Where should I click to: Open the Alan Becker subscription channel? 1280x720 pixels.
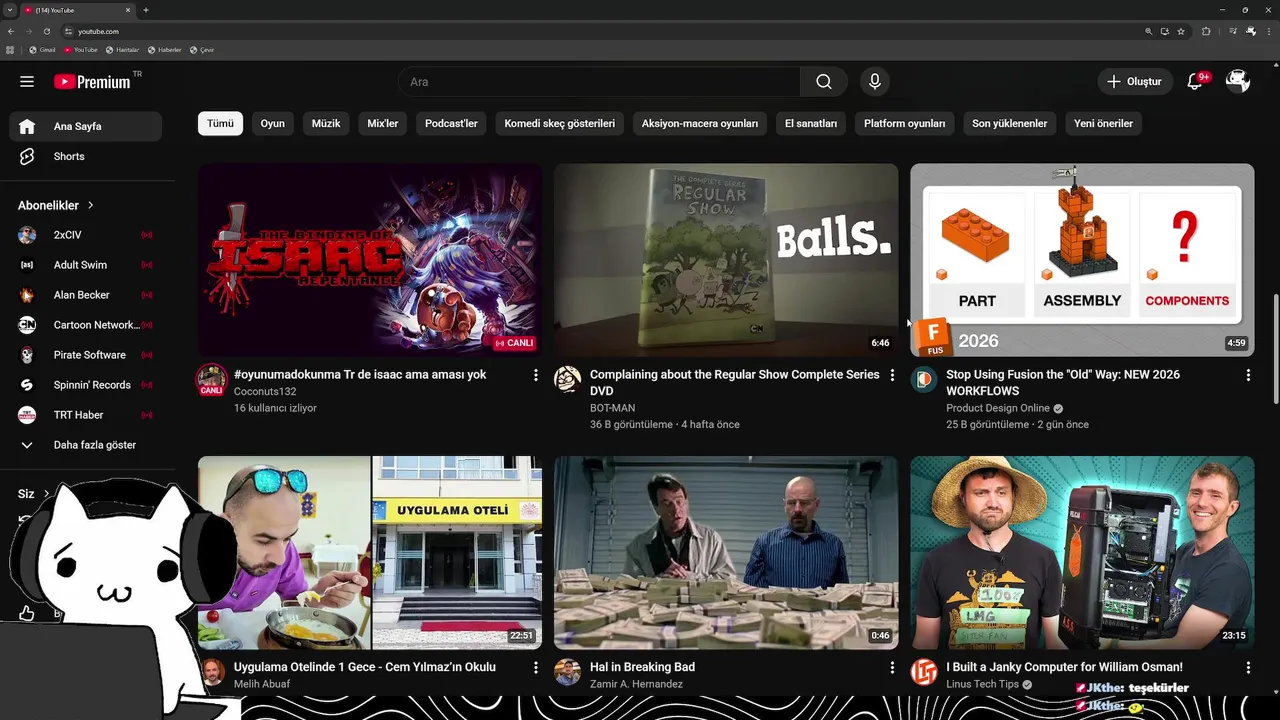(86, 295)
